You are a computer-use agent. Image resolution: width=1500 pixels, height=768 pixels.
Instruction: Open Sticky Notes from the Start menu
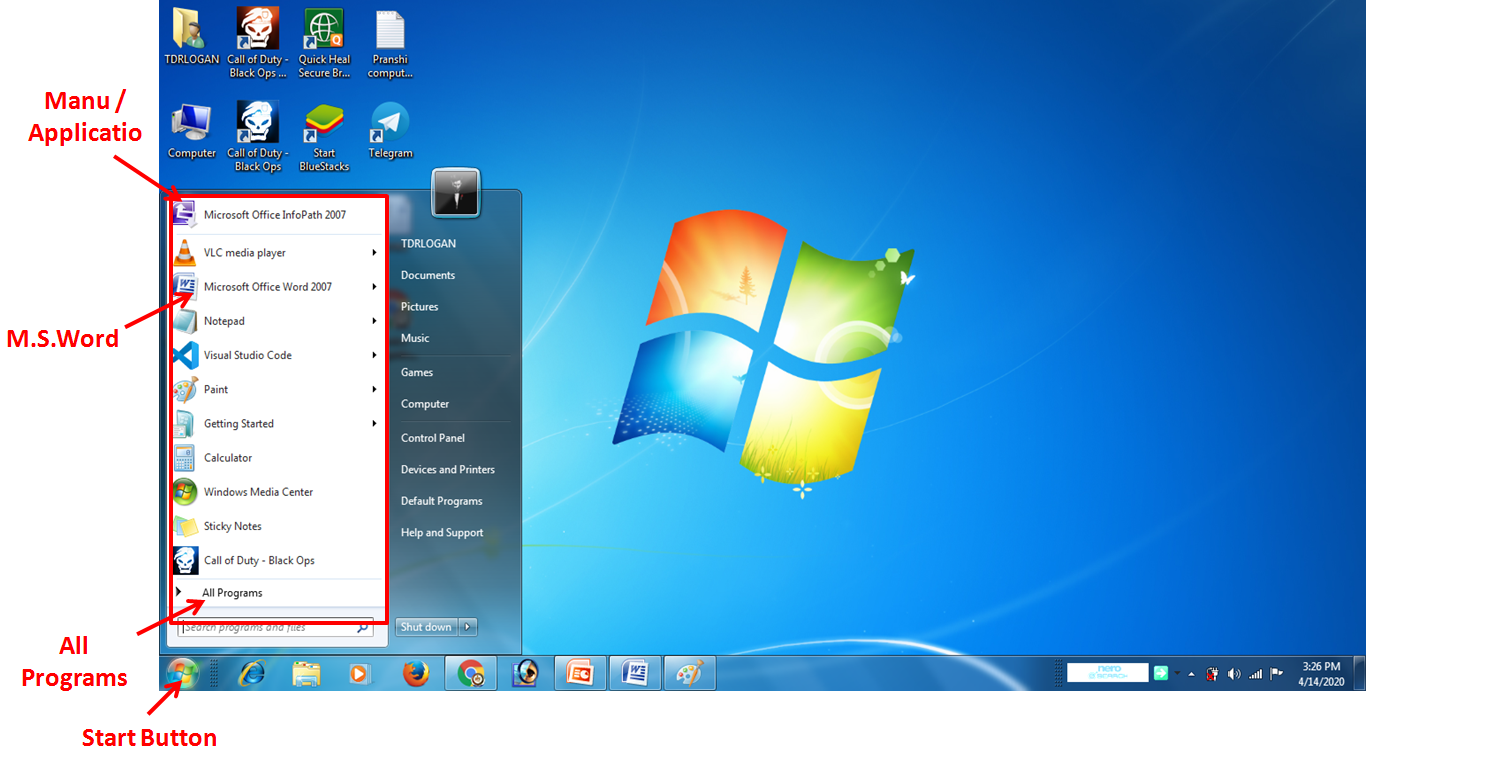coord(276,526)
